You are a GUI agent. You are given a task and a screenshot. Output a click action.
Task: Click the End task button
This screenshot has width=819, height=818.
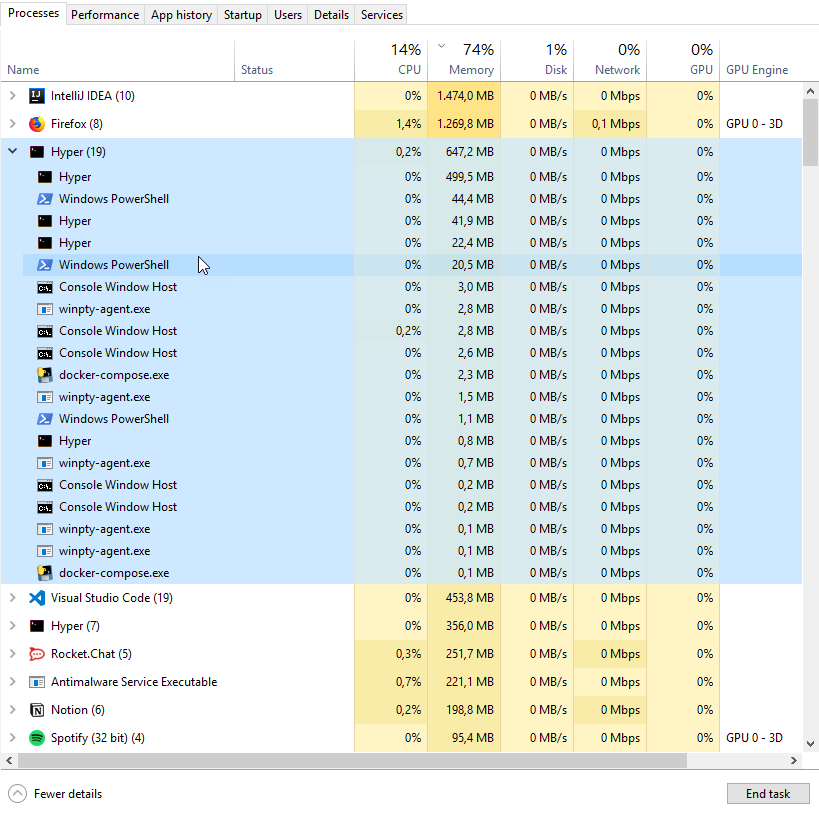coord(768,794)
